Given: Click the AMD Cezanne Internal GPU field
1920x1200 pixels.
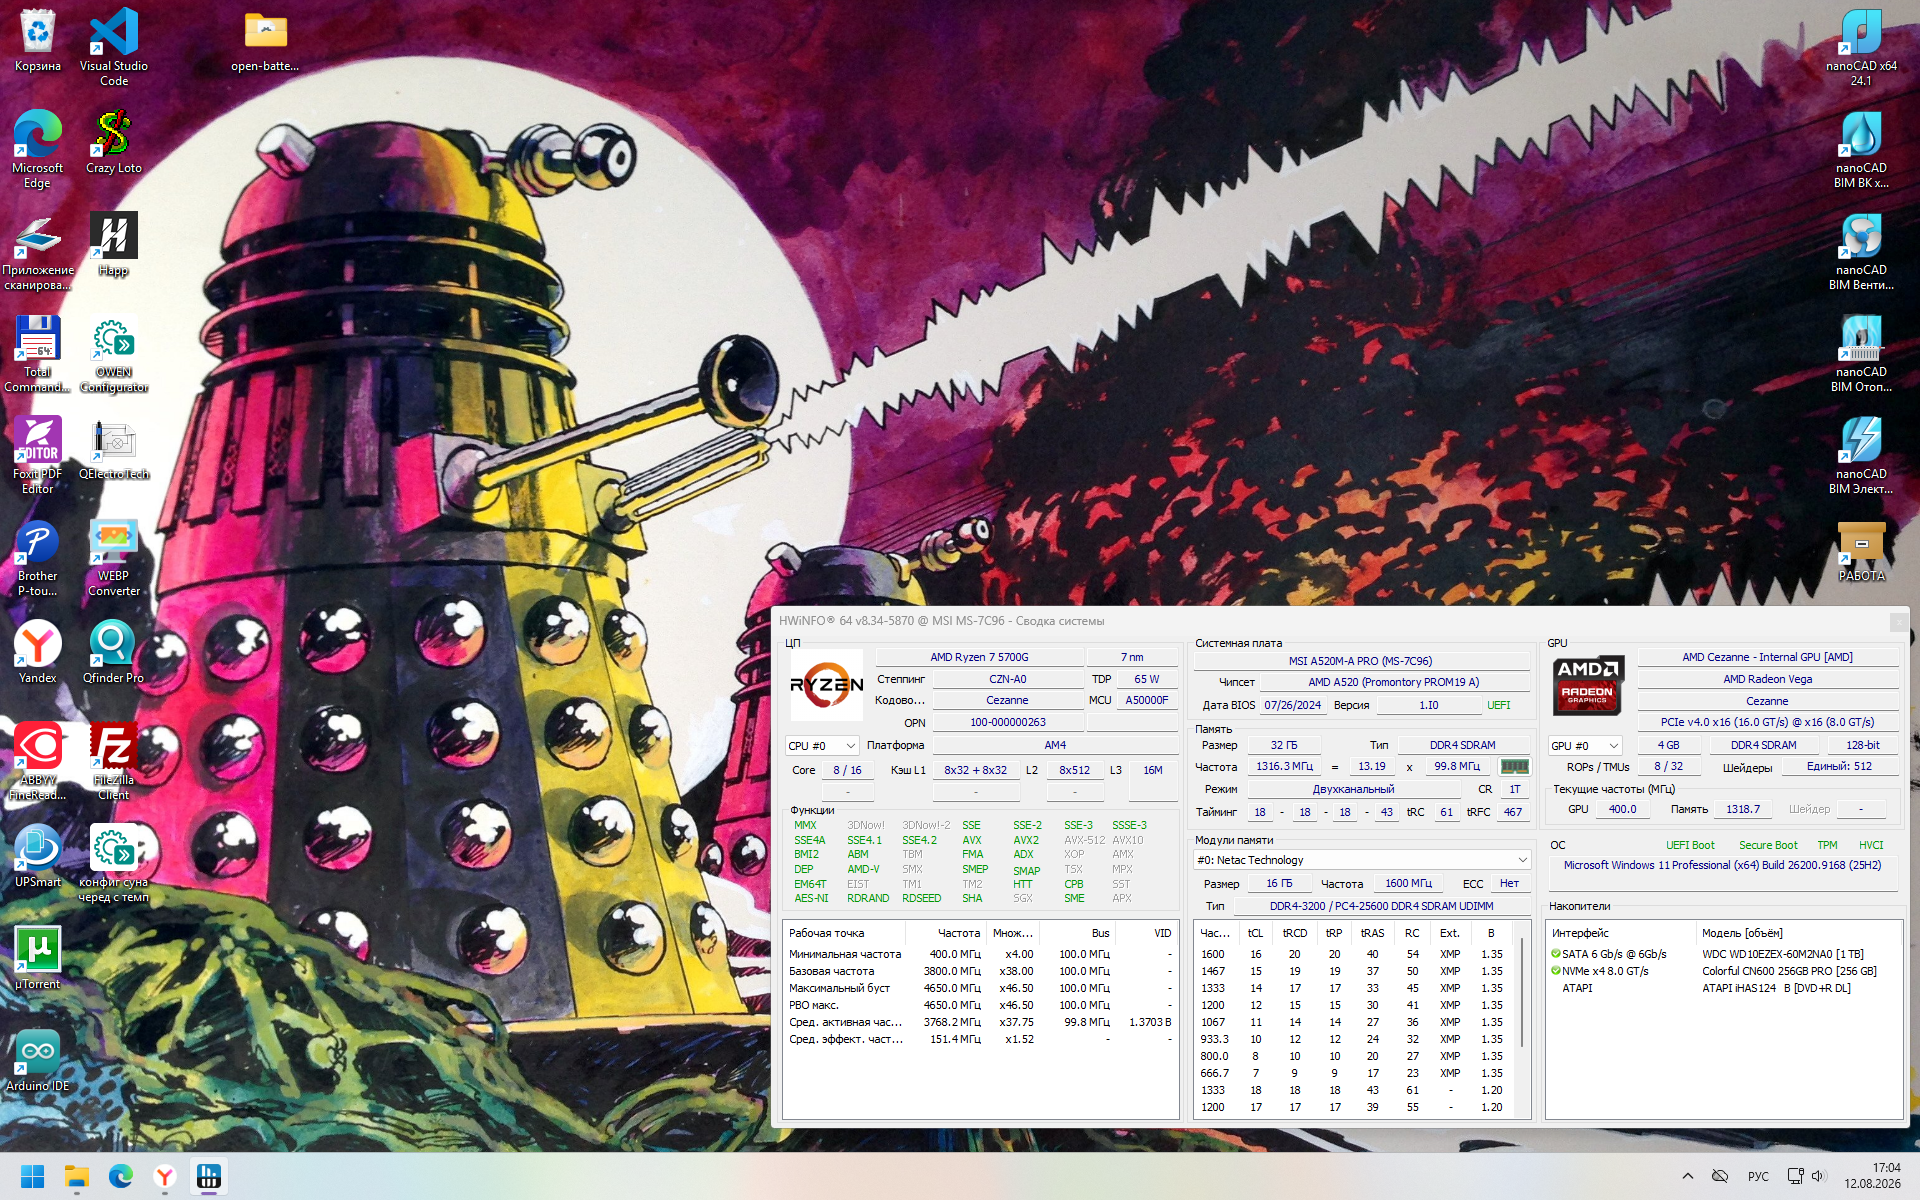Looking at the screenshot, I should (x=1767, y=657).
